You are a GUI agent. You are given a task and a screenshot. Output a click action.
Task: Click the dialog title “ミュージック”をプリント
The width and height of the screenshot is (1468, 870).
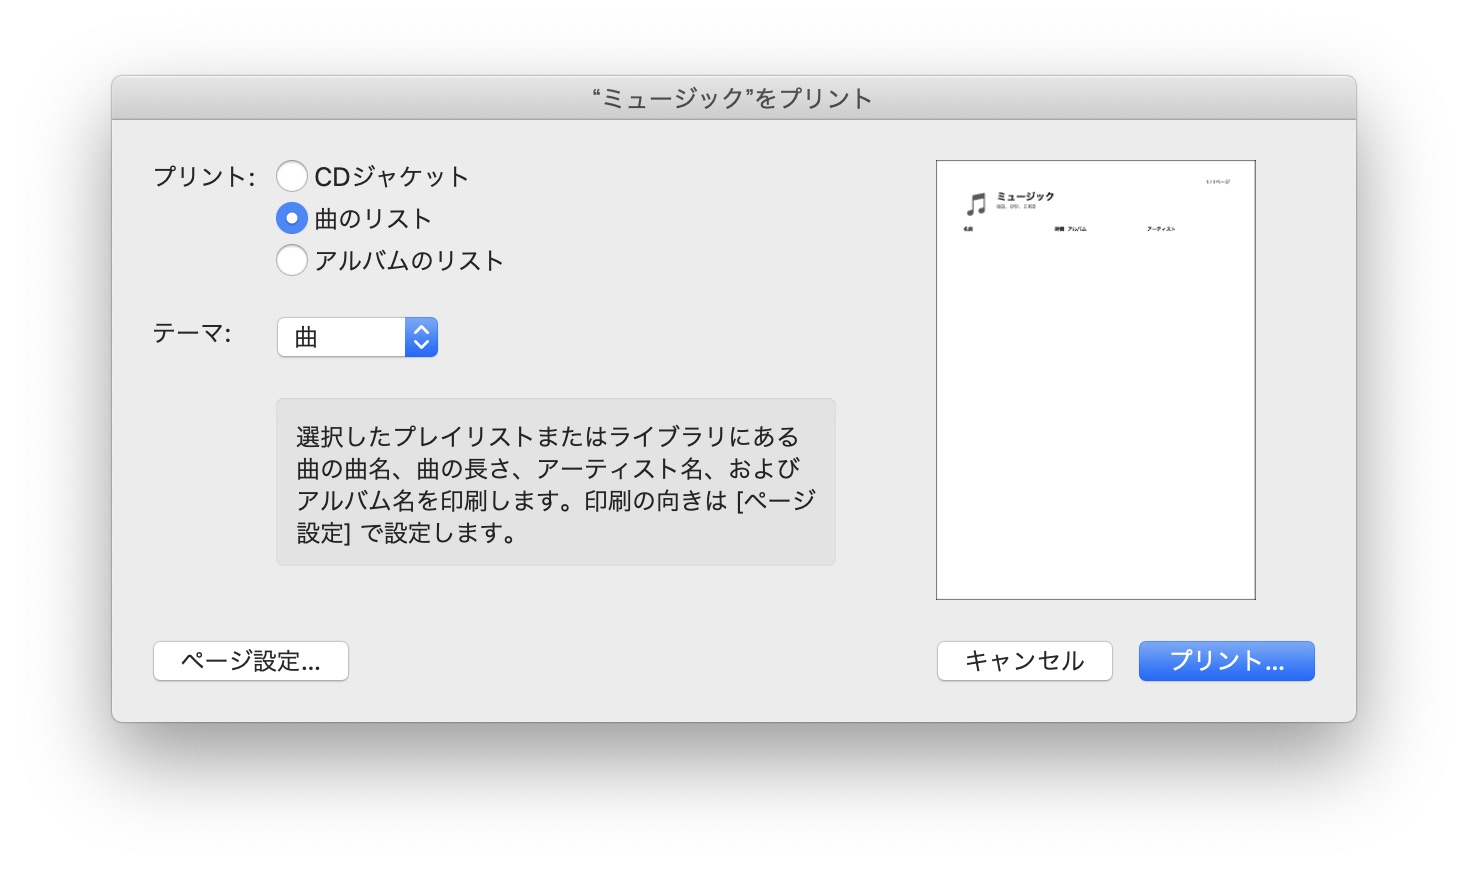(x=733, y=98)
